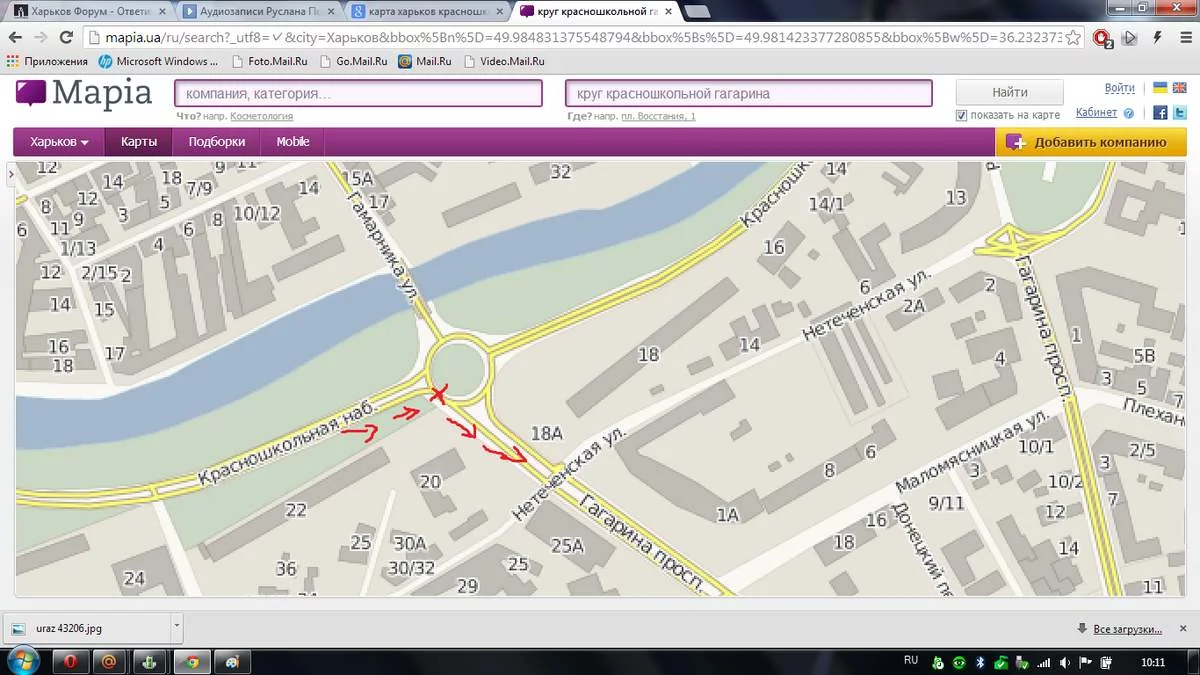Click the browser forward arrow
The image size is (1200, 675).
pyautogui.click(x=41, y=38)
